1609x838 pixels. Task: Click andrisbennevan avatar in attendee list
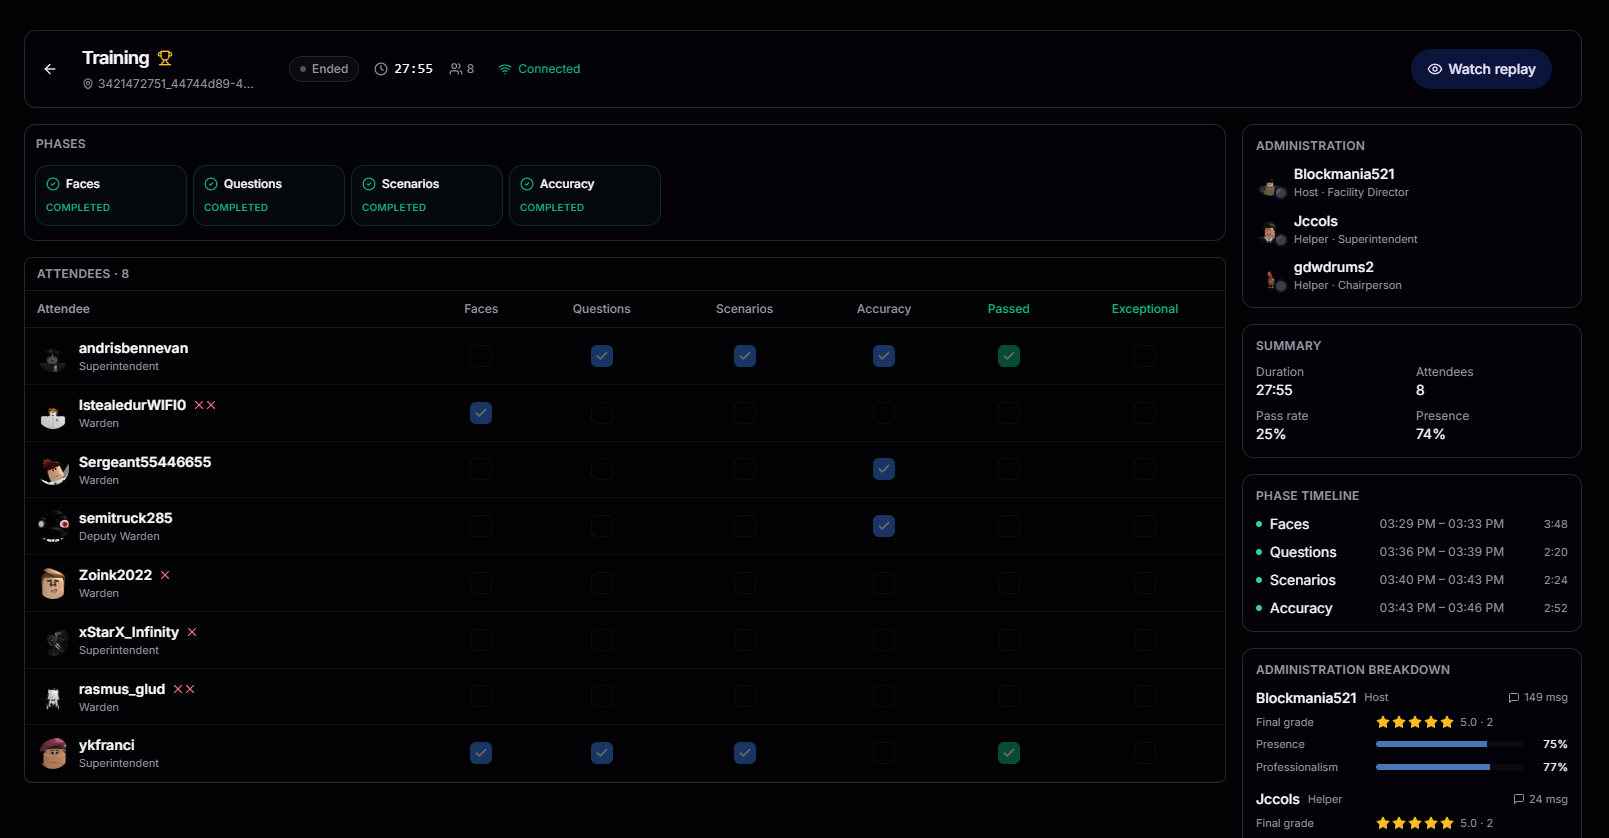53,357
